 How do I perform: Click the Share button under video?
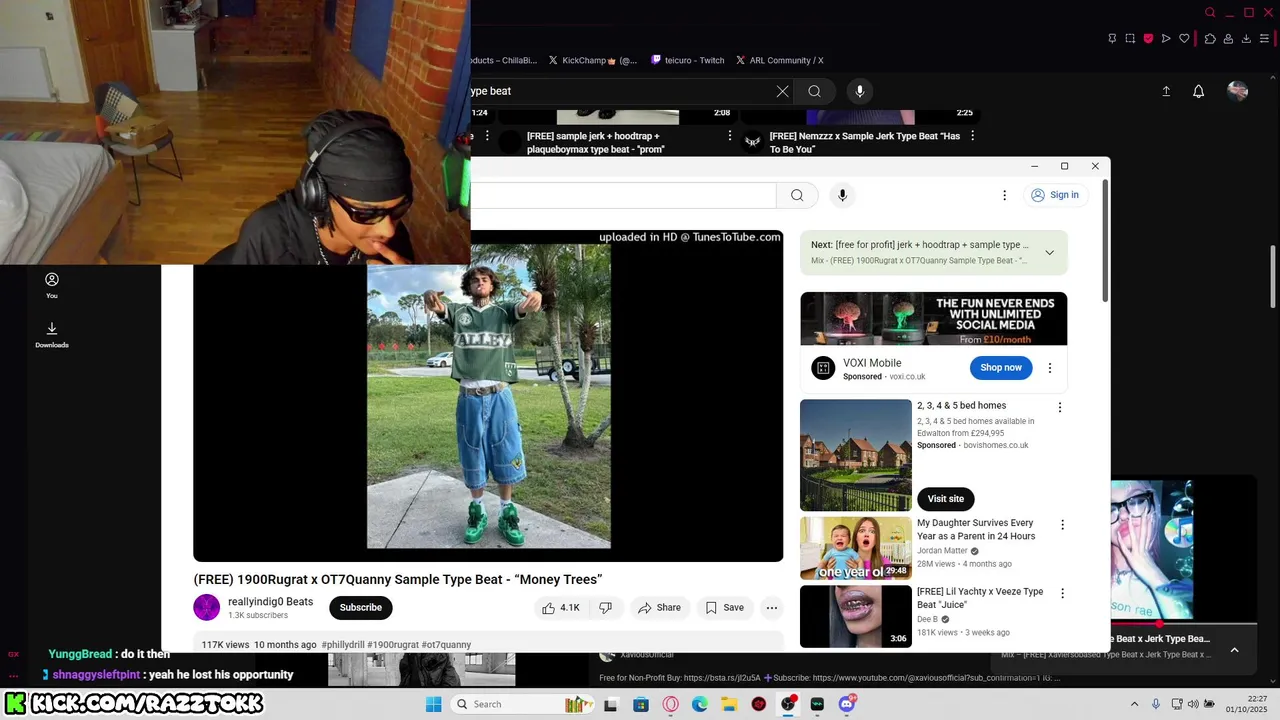pos(659,608)
